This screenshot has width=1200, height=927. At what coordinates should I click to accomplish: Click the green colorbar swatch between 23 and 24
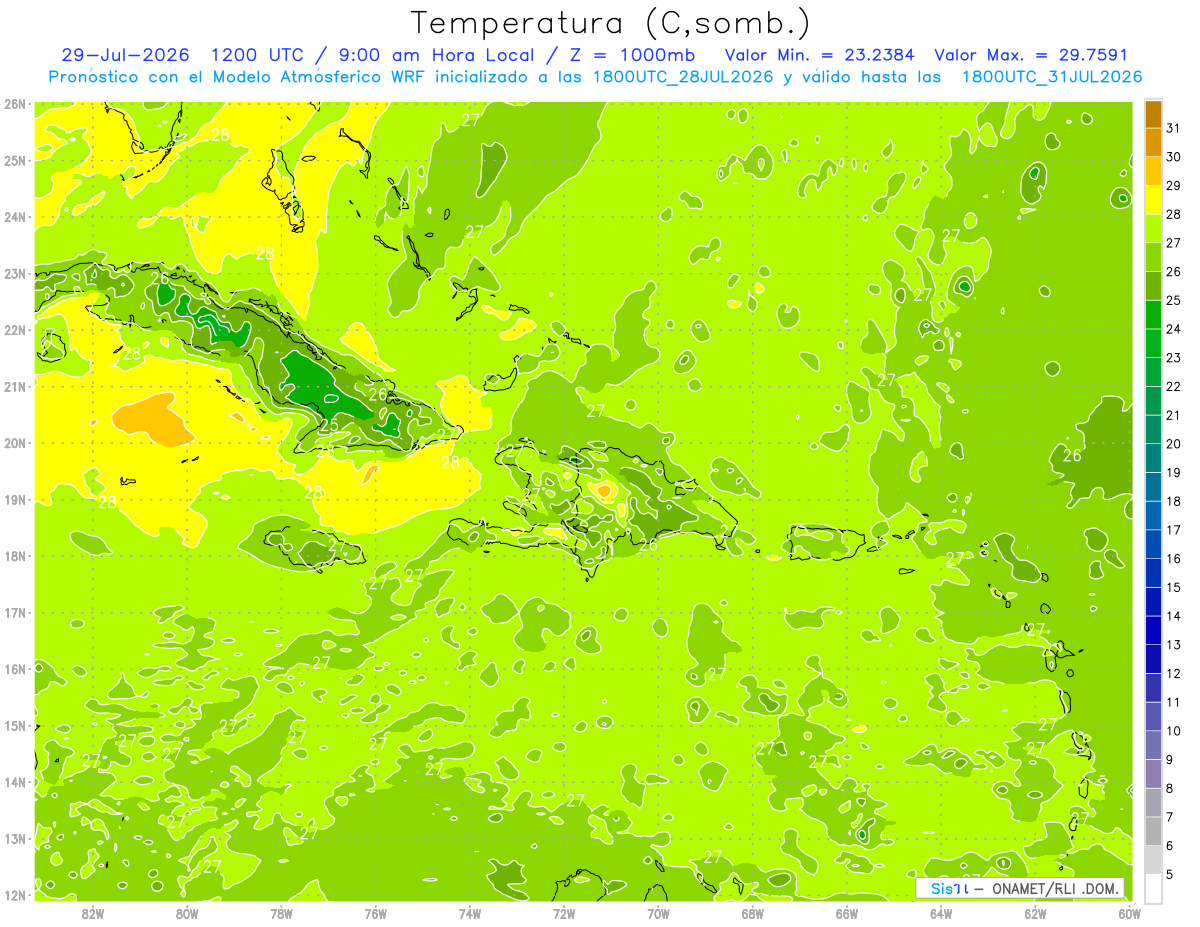click(1153, 343)
